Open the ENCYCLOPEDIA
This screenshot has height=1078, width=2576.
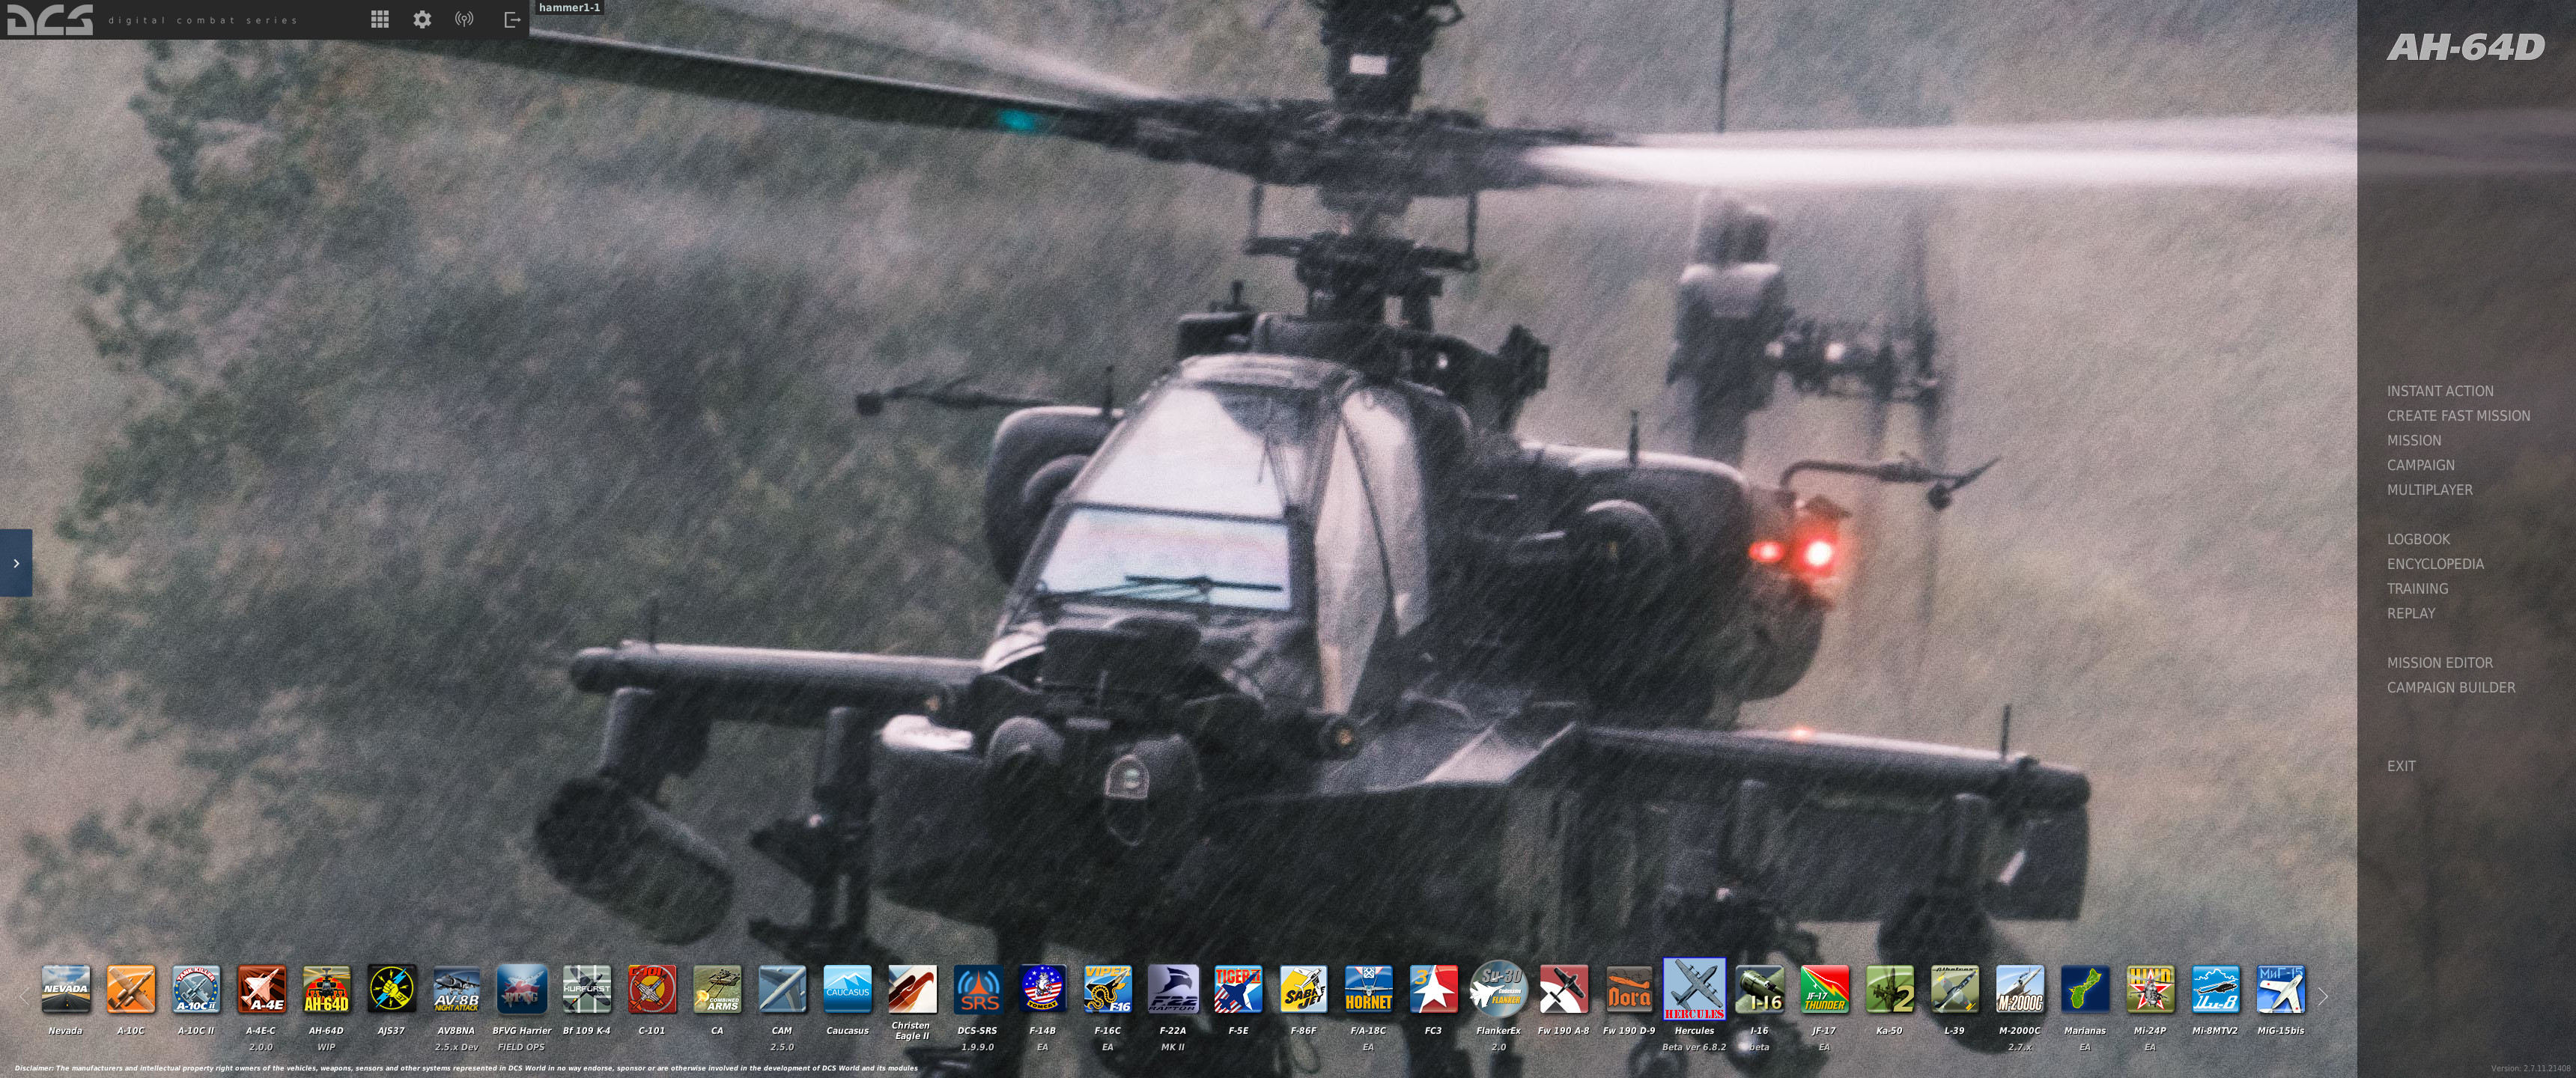(2436, 564)
